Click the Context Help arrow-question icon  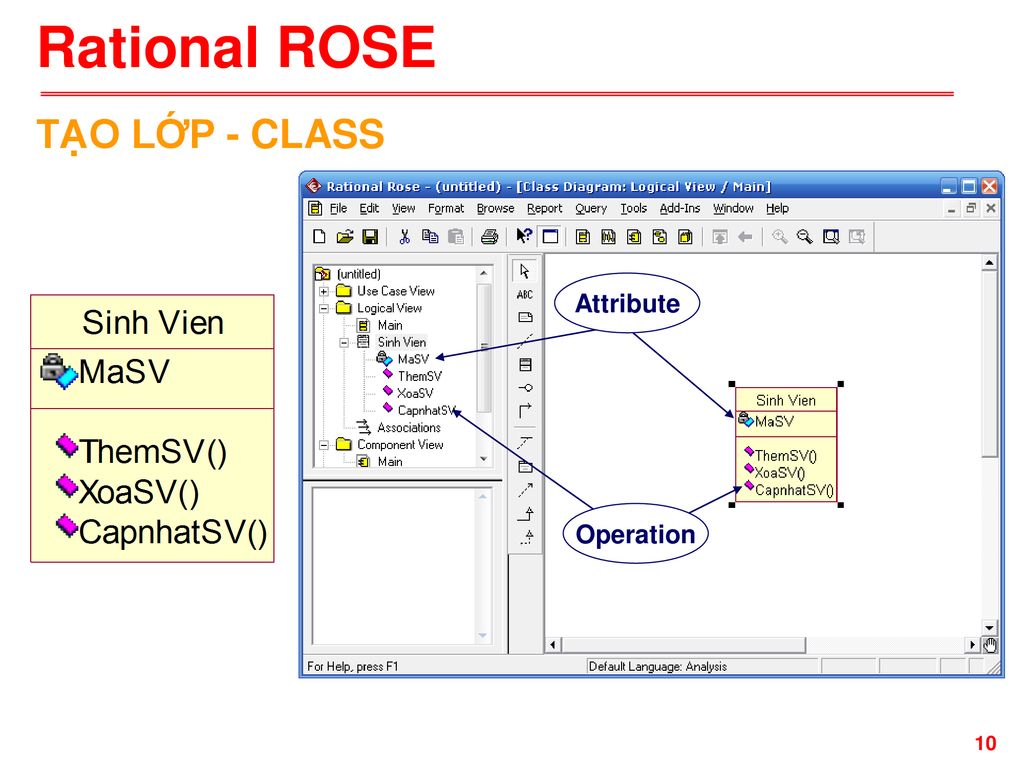tap(524, 236)
